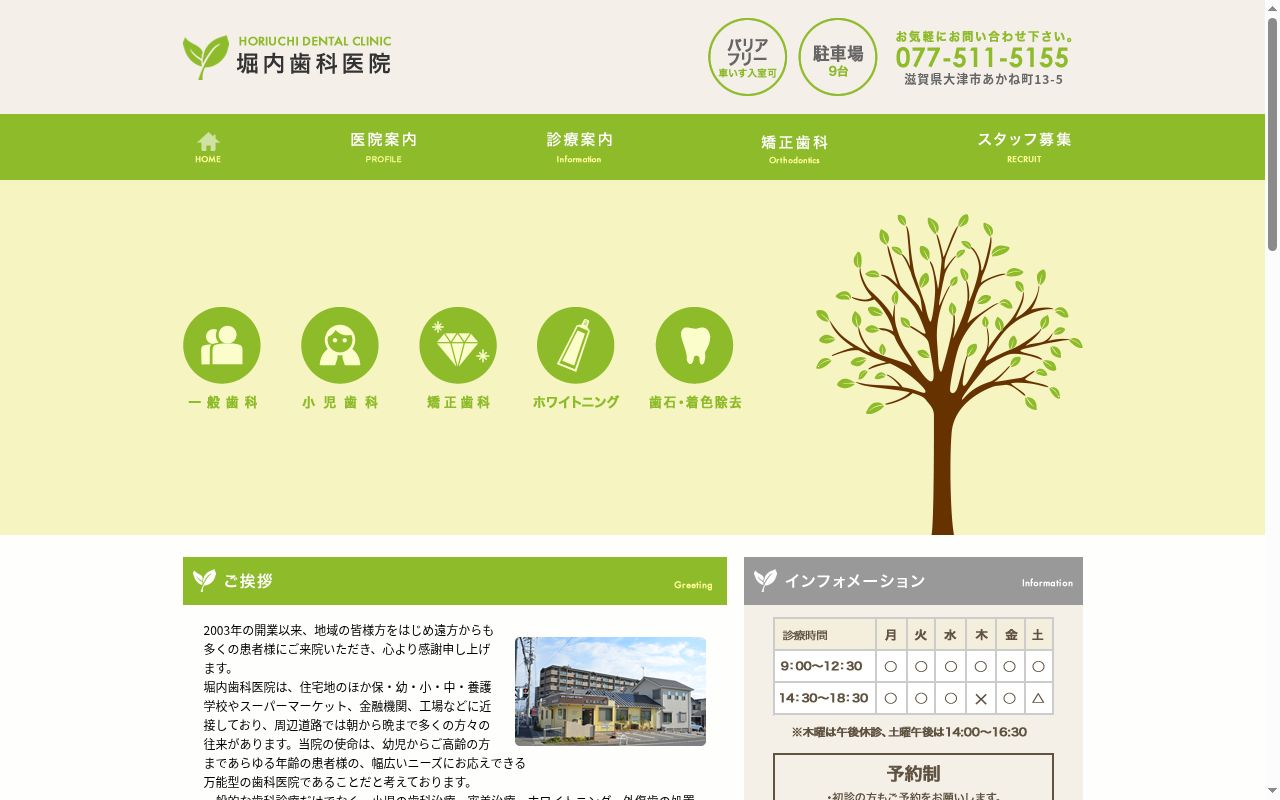Image resolution: width=1280 pixels, height=800 pixels.
Task: Click the 堀内歯科医院 clinic name text
Action: pos(313,63)
